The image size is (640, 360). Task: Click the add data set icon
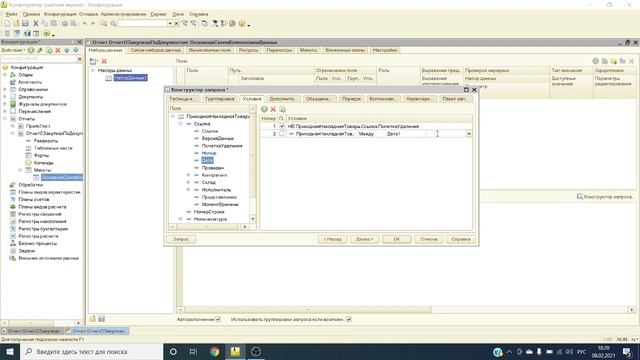pos(93,61)
